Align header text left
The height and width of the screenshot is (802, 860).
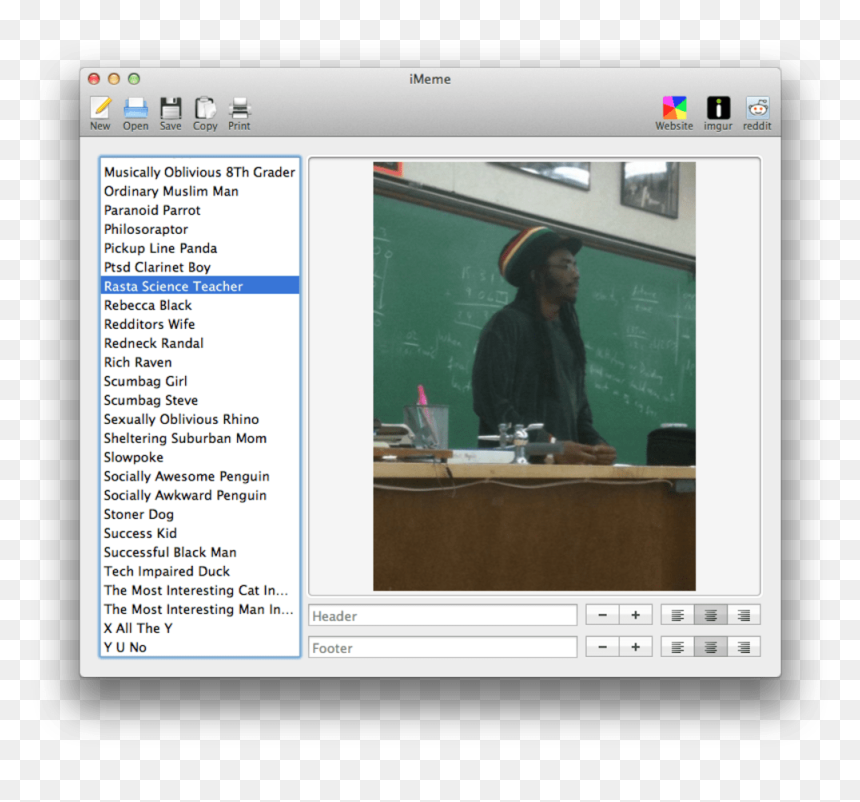pos(677,615)
